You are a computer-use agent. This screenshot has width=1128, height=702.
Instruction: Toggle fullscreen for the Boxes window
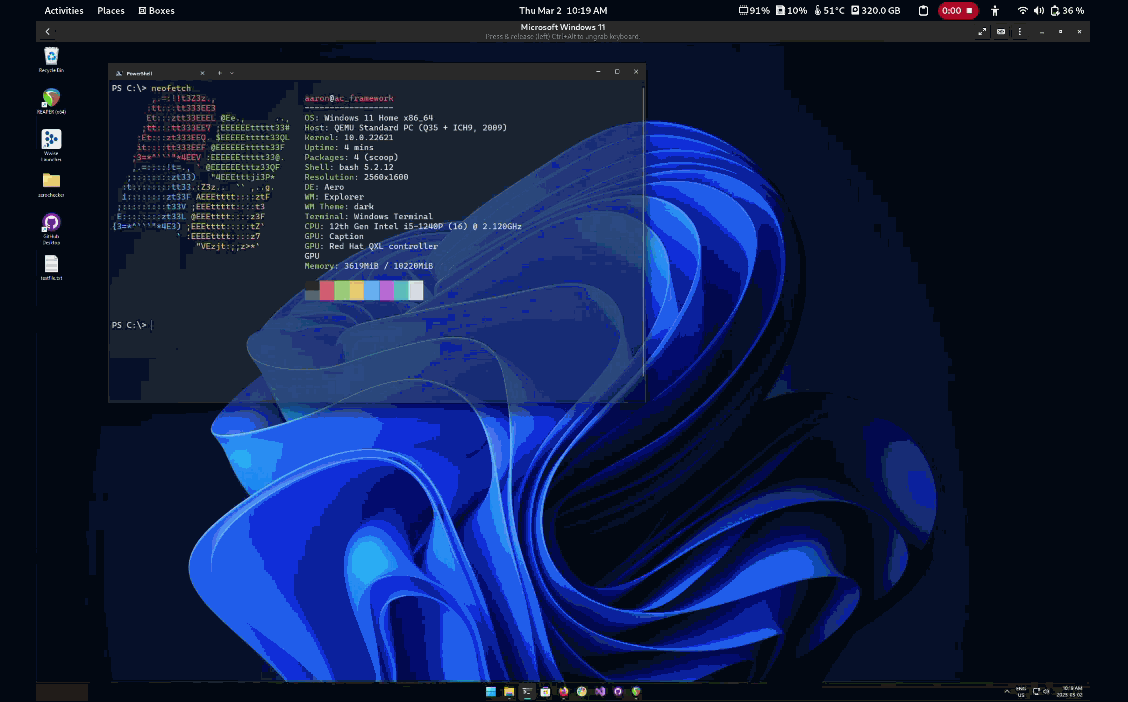click(x=982, y=32)
